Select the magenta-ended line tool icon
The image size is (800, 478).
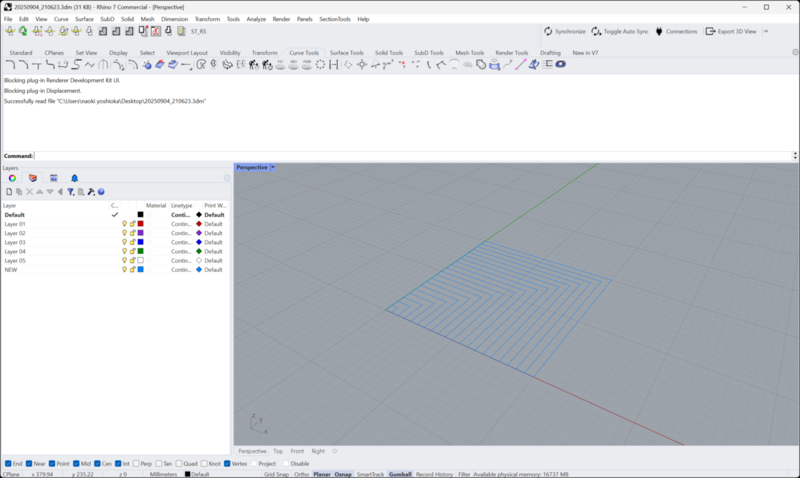tap(520, 64)
